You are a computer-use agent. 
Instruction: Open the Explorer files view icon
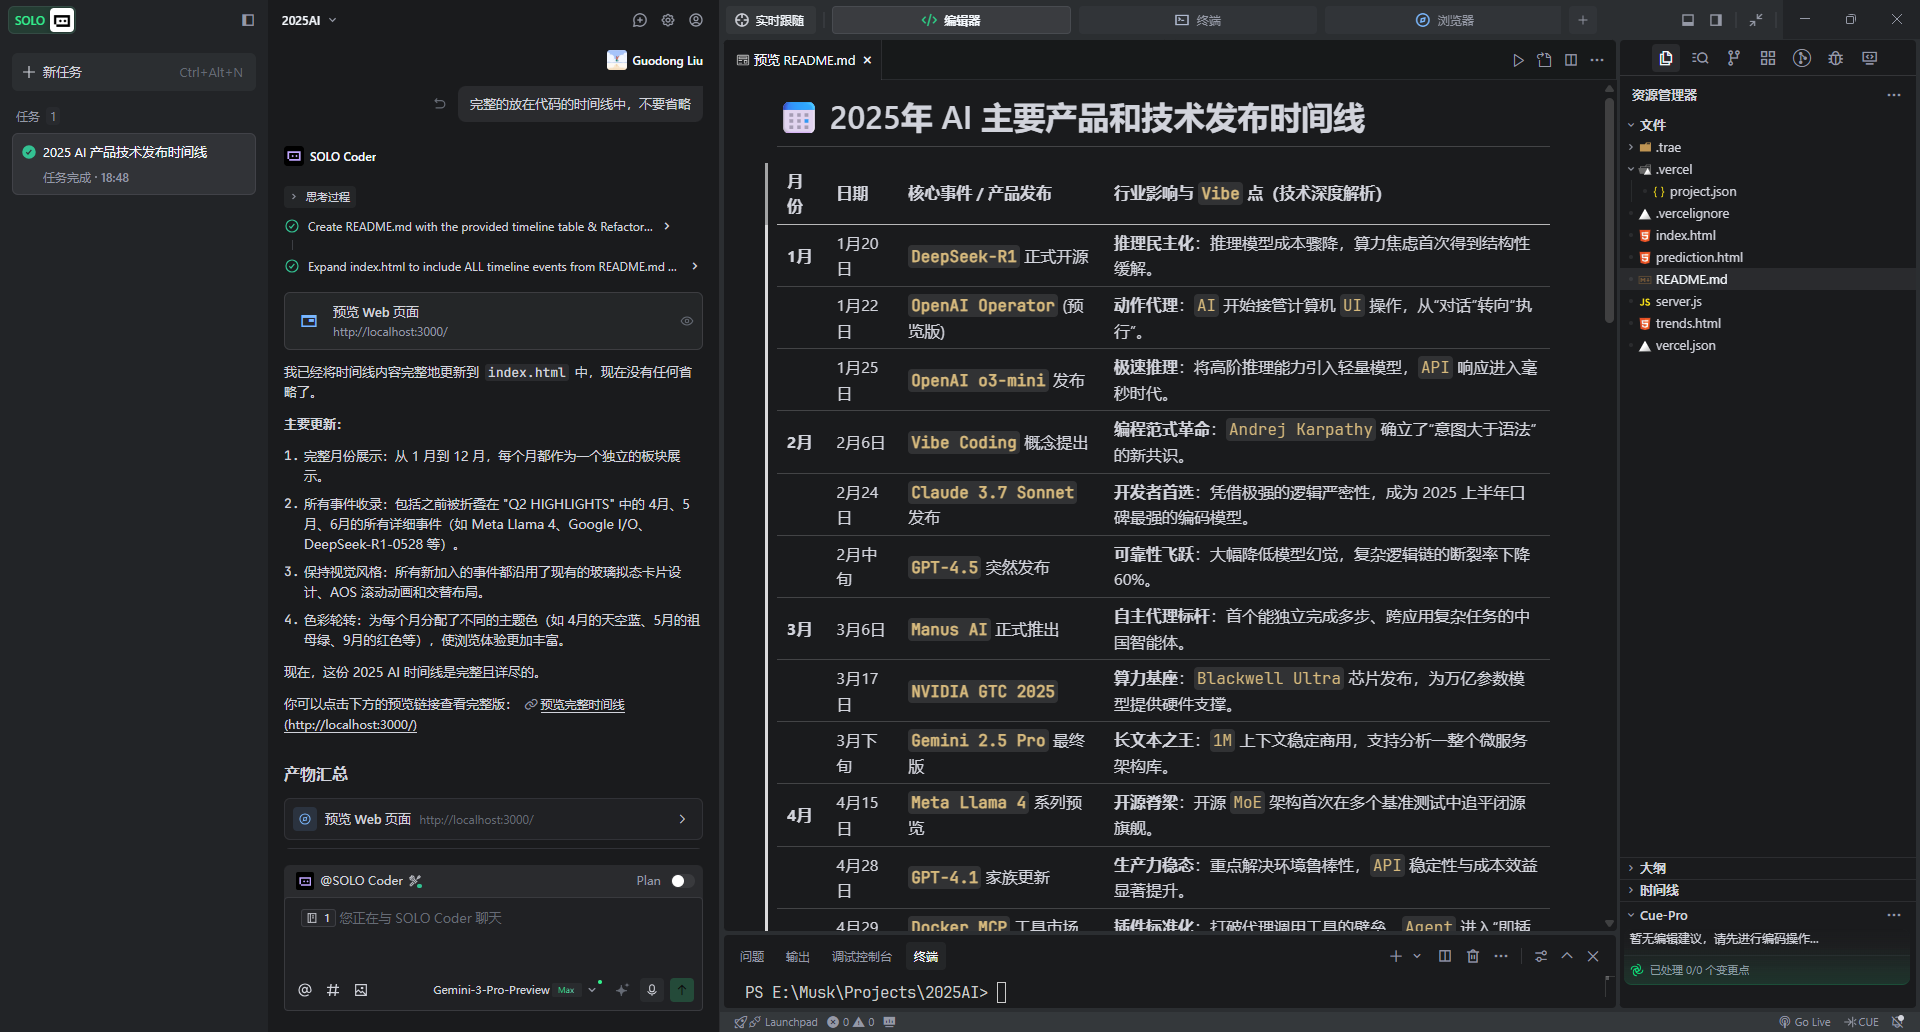click(1665, 59)
